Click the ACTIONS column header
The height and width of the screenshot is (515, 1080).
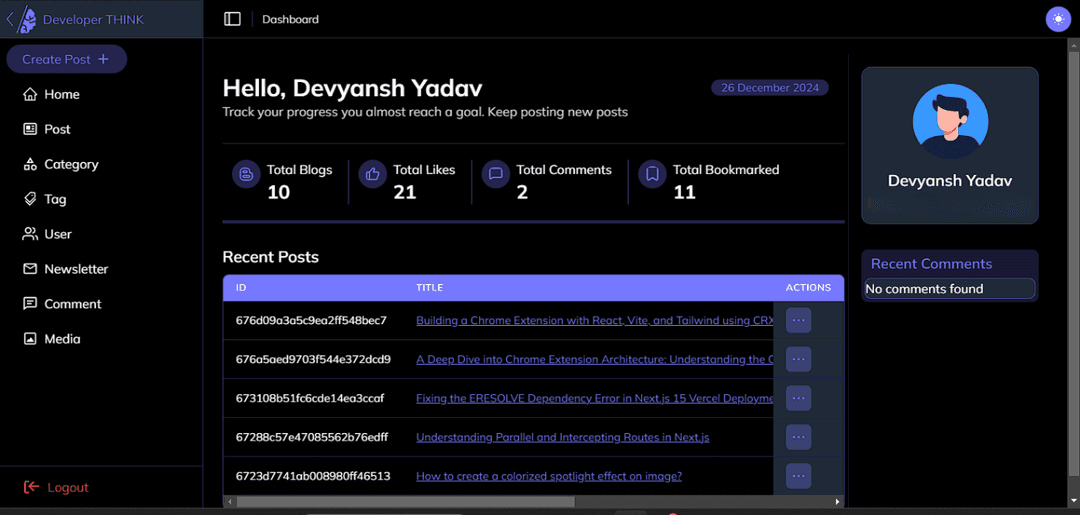coord(808,288)
